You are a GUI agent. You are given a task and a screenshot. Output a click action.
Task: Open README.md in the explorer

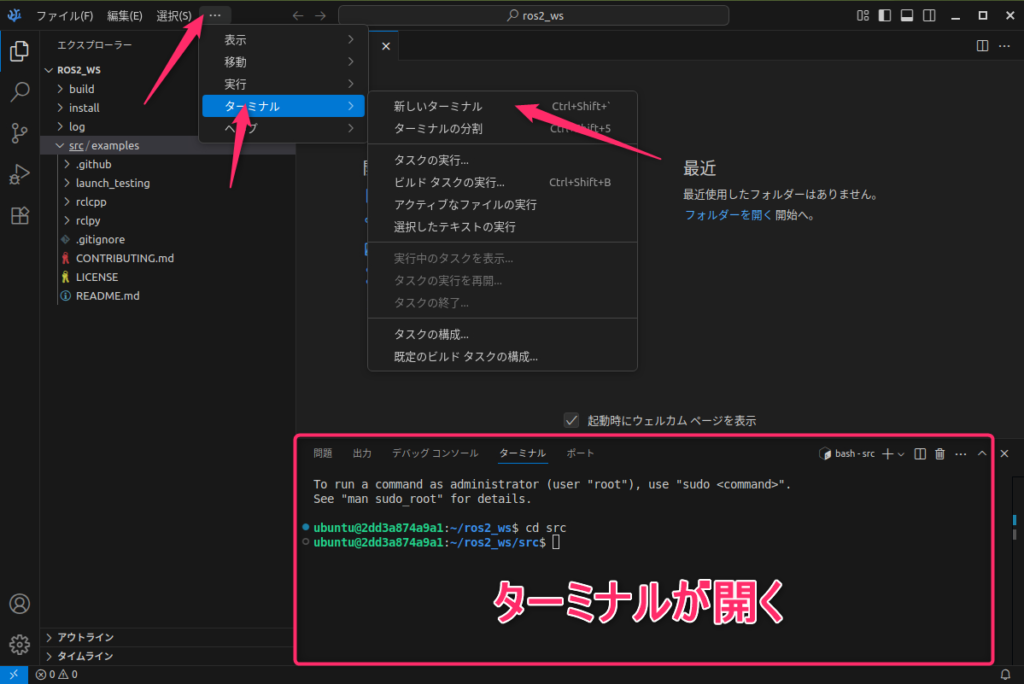point(107,296)
